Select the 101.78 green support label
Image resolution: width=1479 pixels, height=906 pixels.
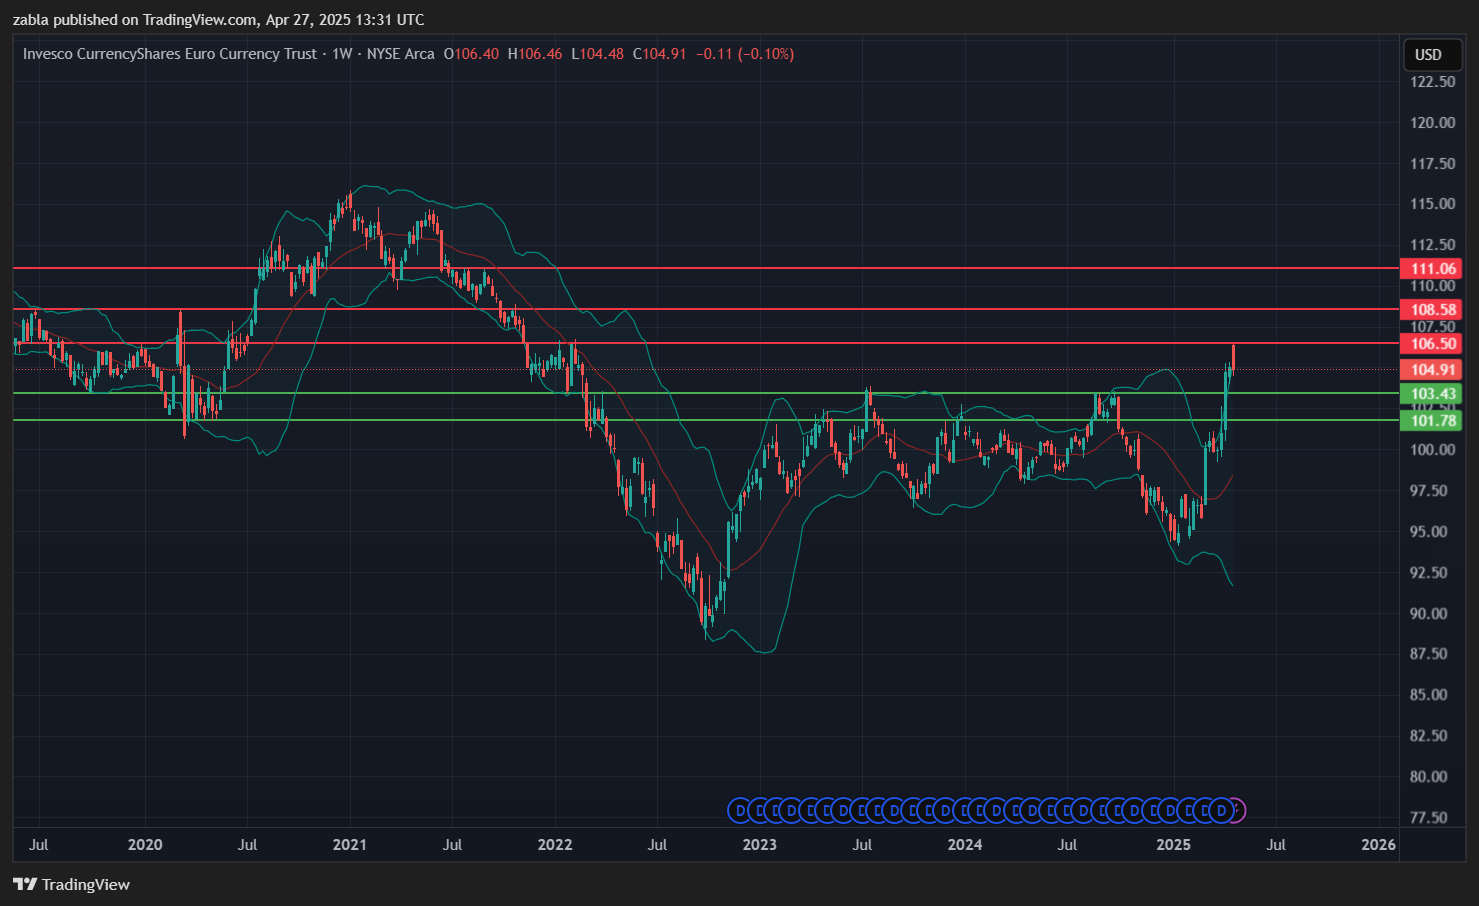click(x=1432, y=421)
